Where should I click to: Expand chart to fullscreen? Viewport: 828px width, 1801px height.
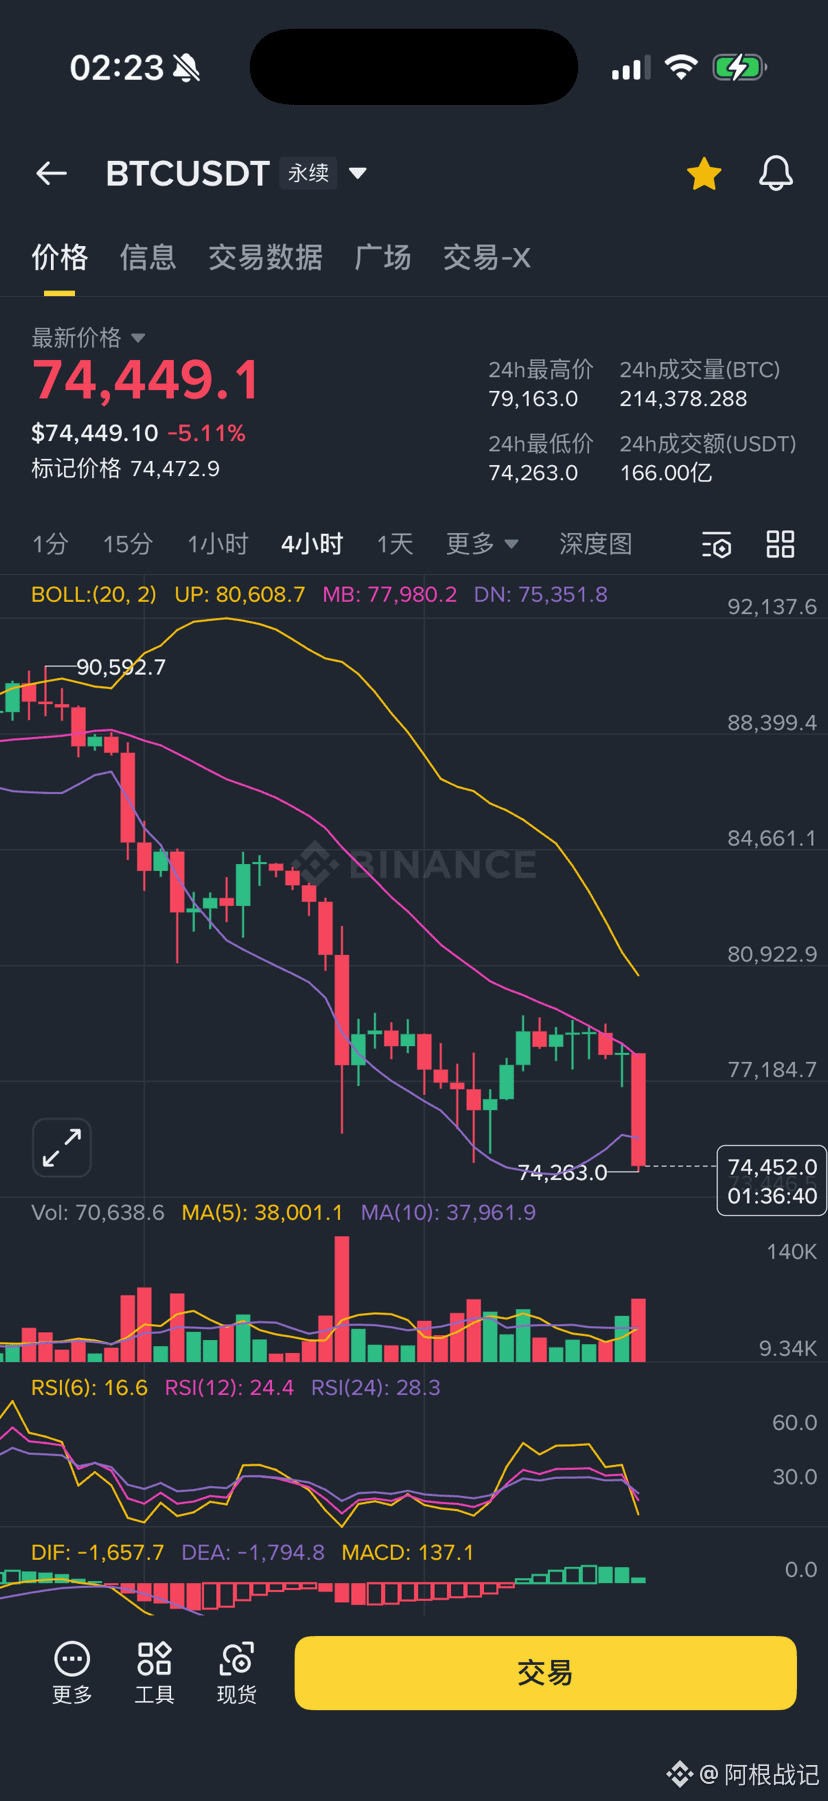point(62,1148)
